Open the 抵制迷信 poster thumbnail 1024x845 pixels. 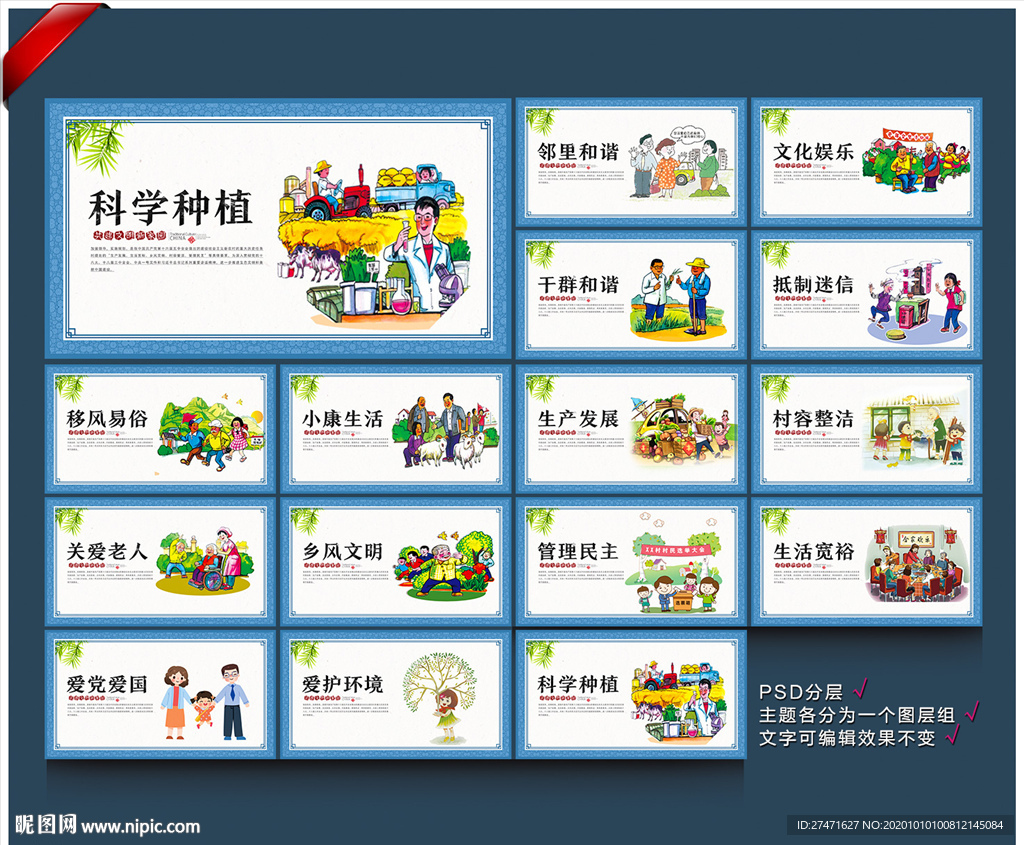coord(867,295)
